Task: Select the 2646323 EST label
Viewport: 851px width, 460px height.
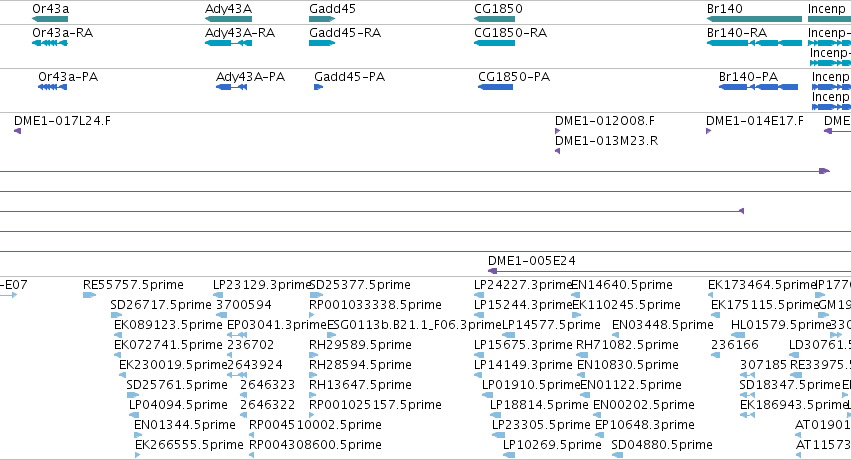Action: (268, 385)
